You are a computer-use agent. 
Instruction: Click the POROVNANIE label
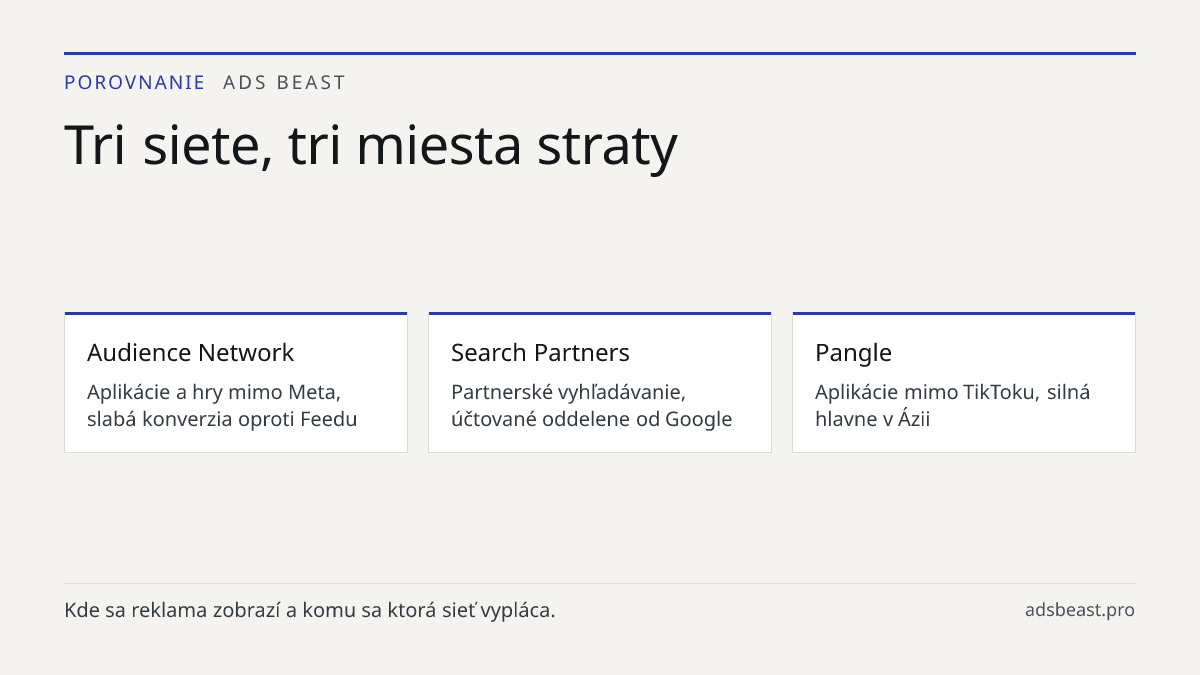[135, 83]
